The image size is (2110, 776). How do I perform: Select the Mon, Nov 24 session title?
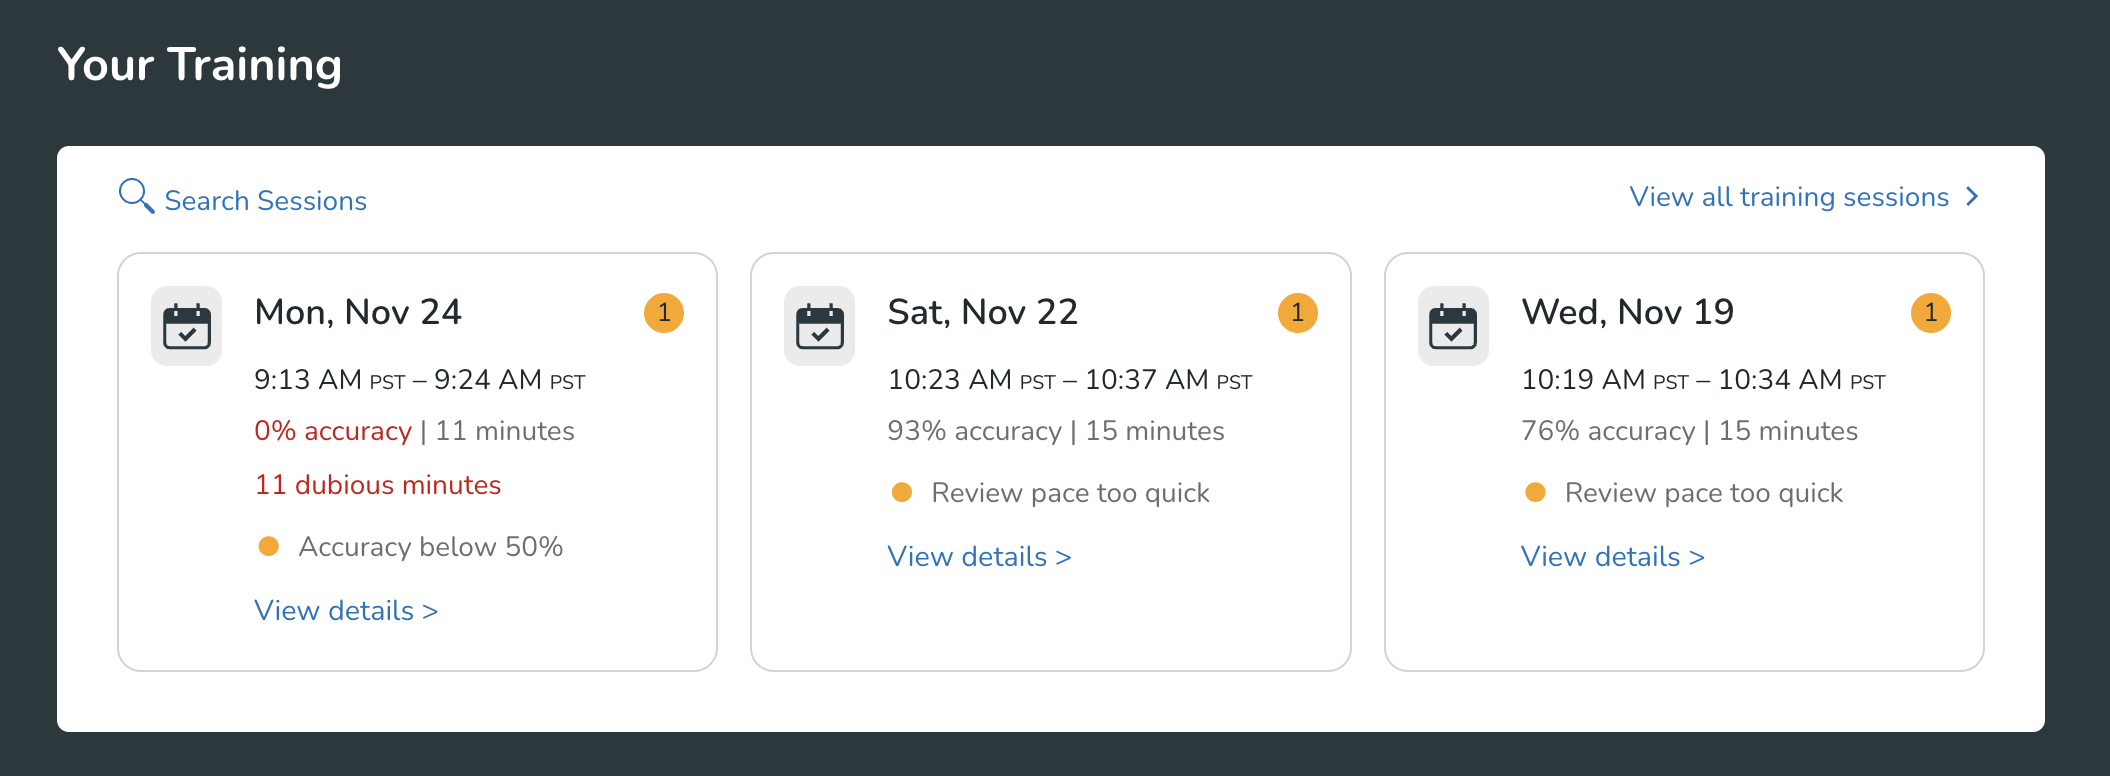[358, 313]
